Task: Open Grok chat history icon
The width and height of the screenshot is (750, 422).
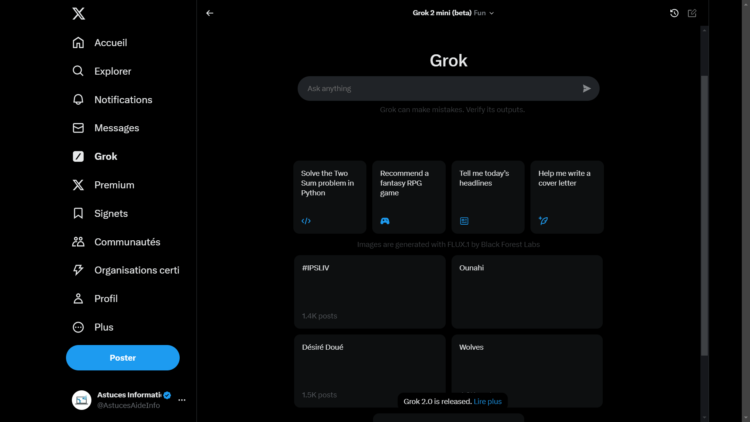Action: pos(674,13)
